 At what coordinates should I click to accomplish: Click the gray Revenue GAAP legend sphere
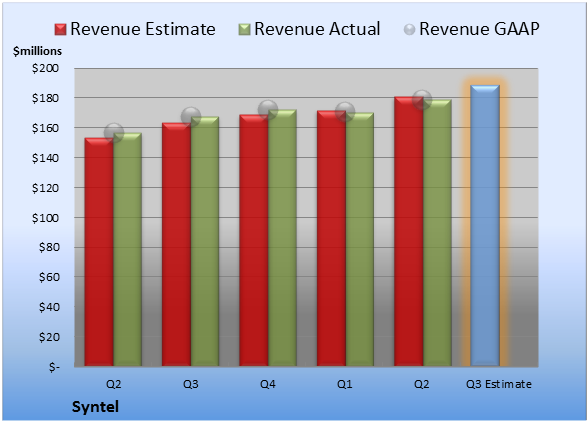409,30
